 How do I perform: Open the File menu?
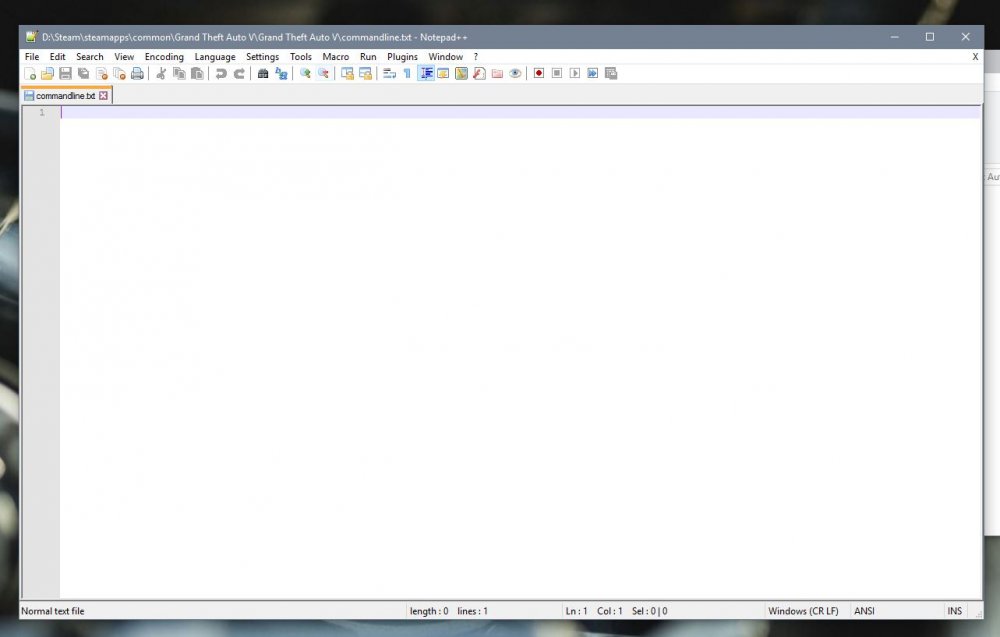pyautogui.click(x=32, y=57)
